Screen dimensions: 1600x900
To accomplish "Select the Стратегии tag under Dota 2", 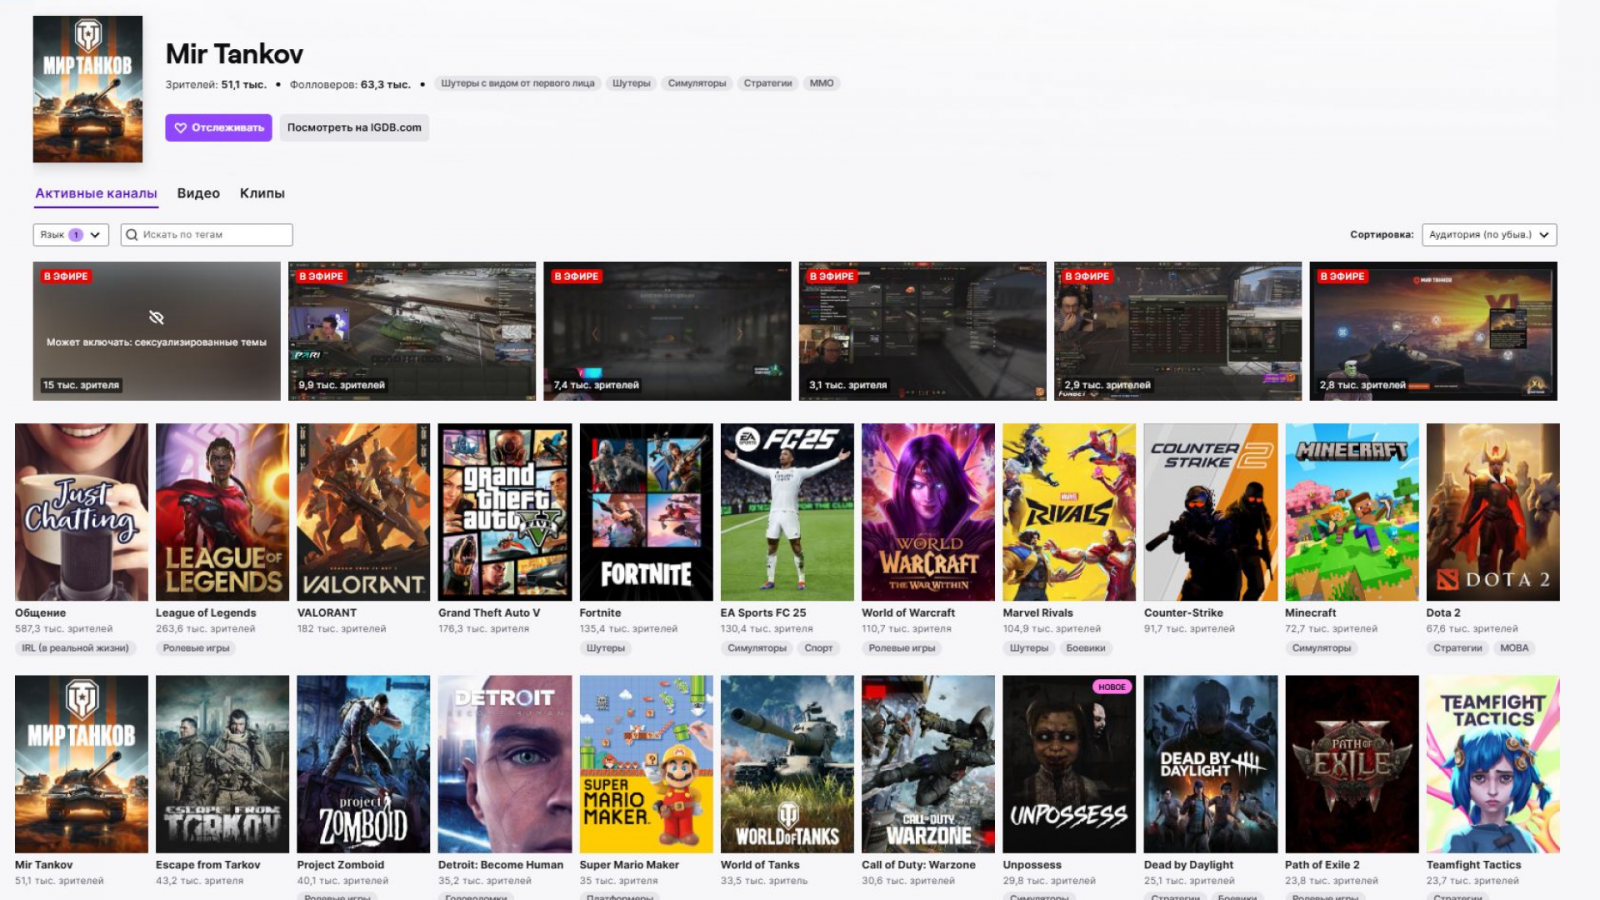I will point(1457,648).
